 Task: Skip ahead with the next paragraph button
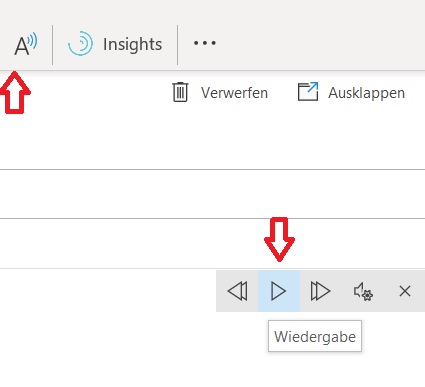[x=320, y=291]
